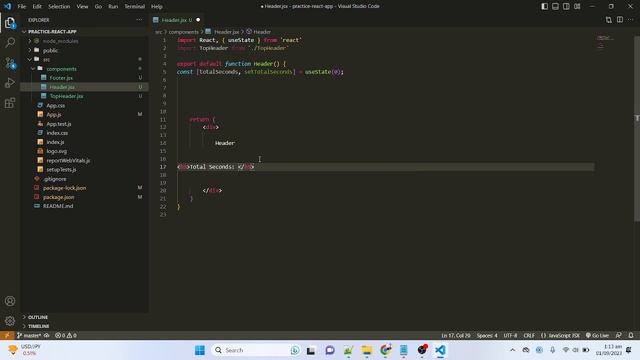Open Visual Studio Code taskbar icon
This screenshot has width=640, height=360.
pos(440,350)
